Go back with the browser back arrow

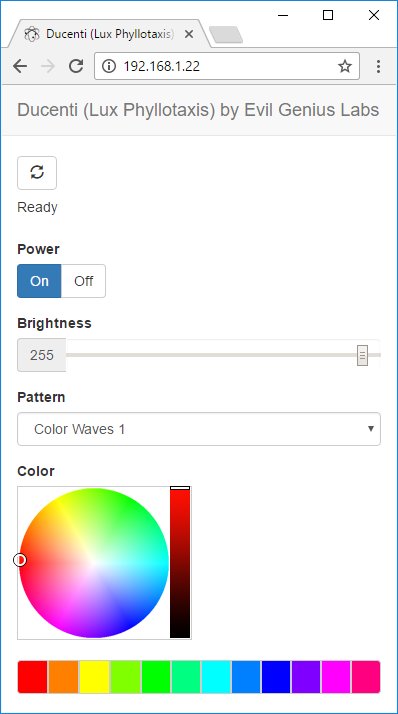click(20, 66)
